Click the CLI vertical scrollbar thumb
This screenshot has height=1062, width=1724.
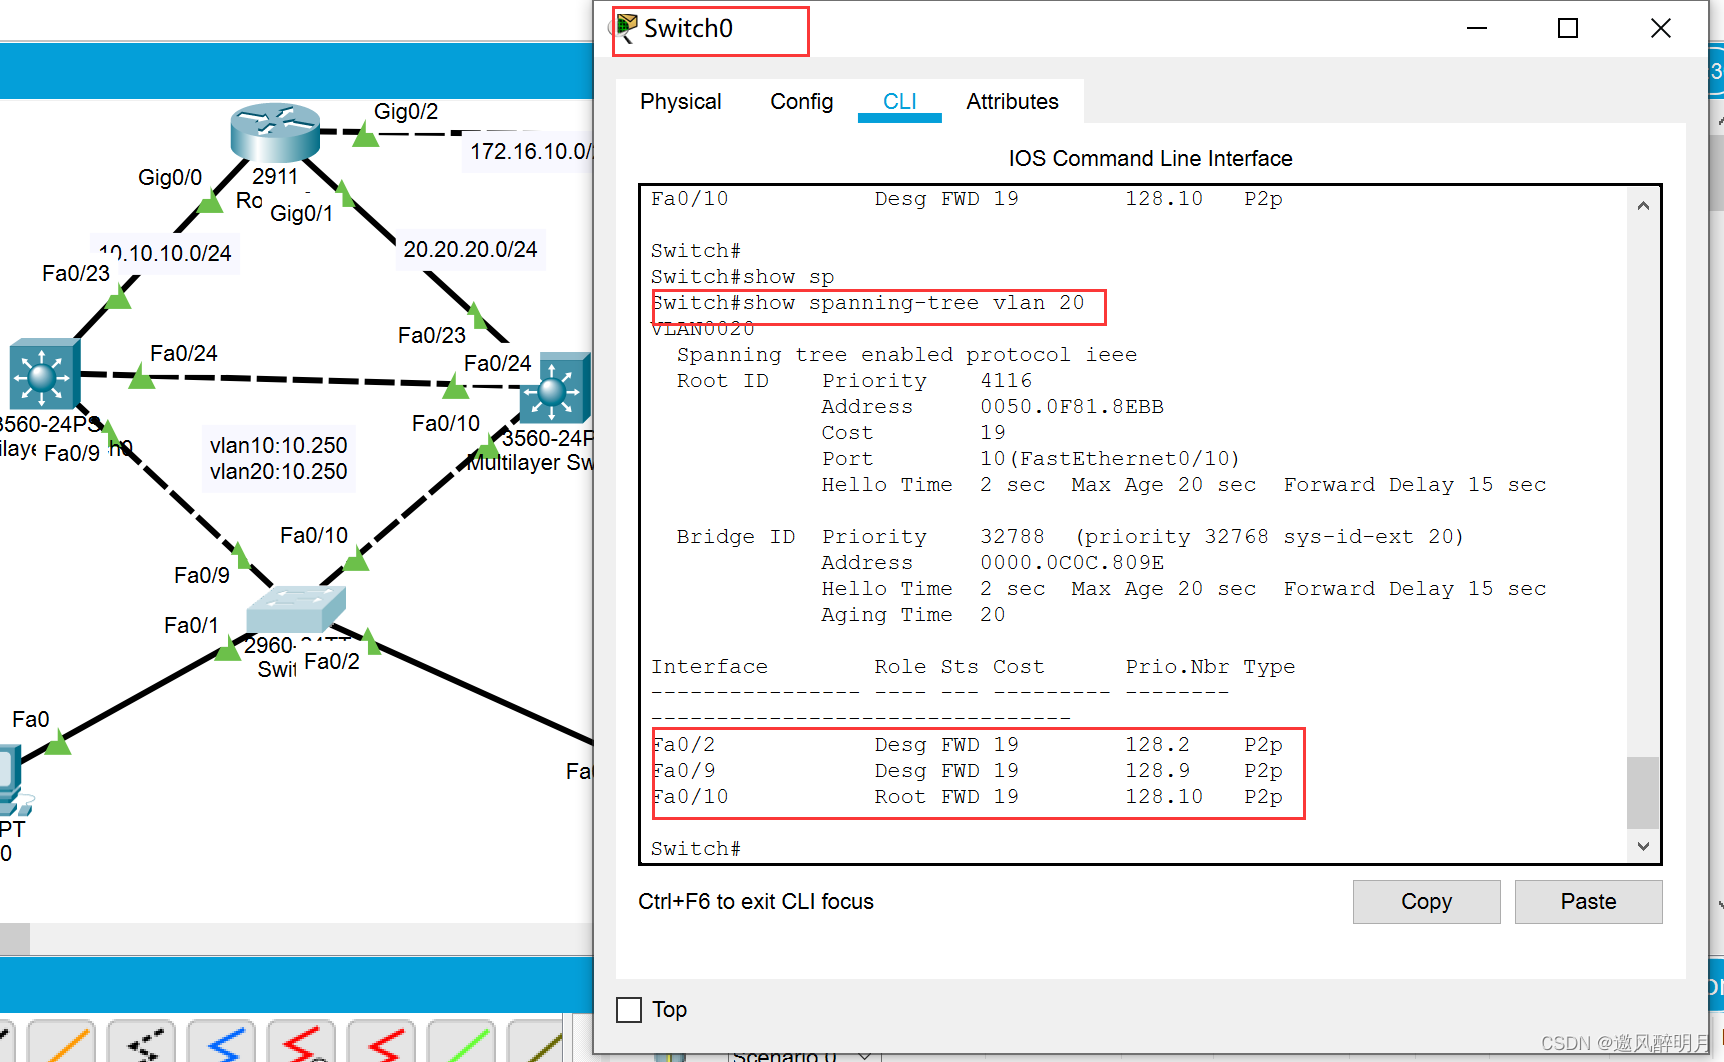click(x=1643, y=792)
